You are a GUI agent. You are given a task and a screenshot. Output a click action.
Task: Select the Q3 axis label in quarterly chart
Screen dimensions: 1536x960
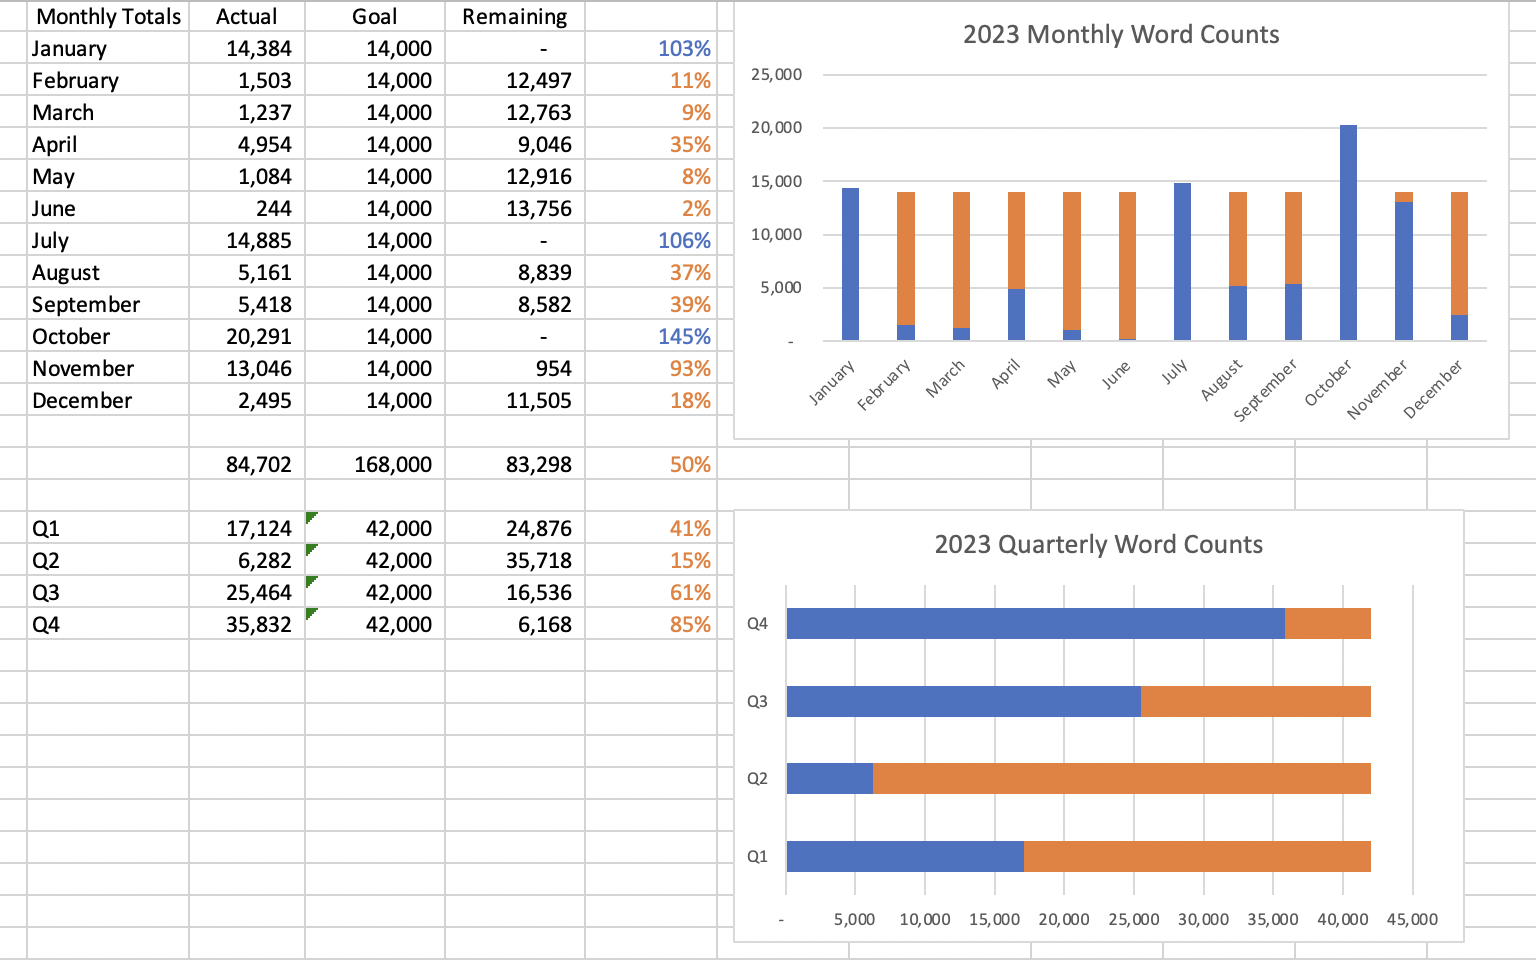pos(757,701)
